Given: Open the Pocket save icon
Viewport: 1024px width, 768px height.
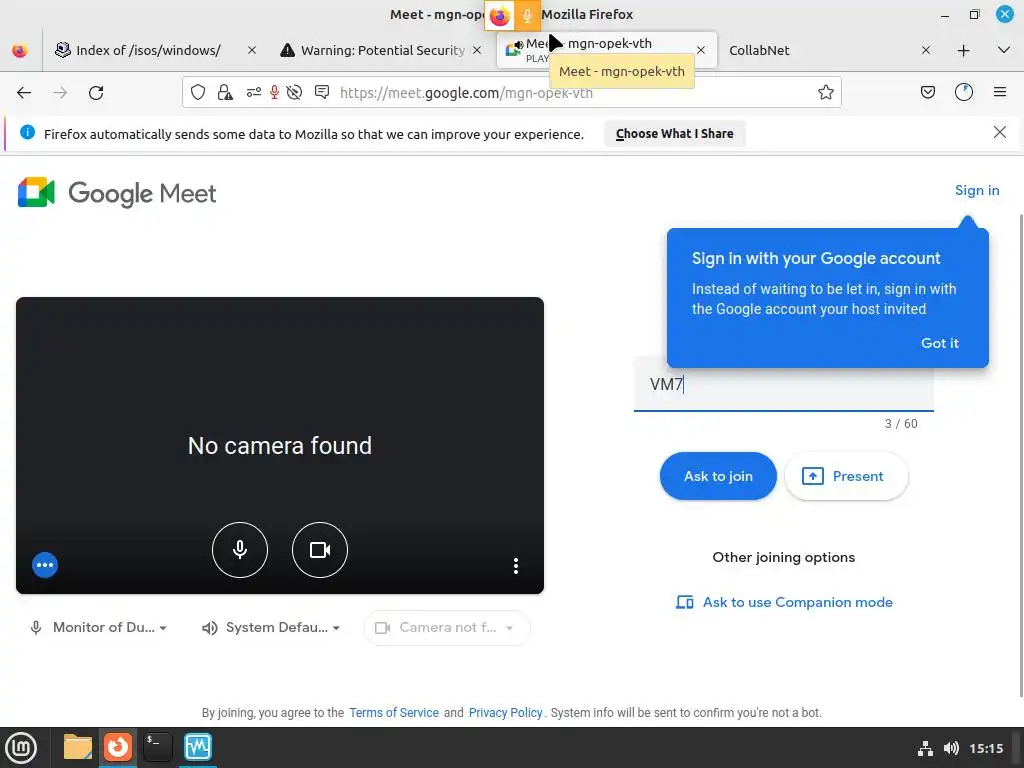Looking at the screenshot, I should 927,93.
